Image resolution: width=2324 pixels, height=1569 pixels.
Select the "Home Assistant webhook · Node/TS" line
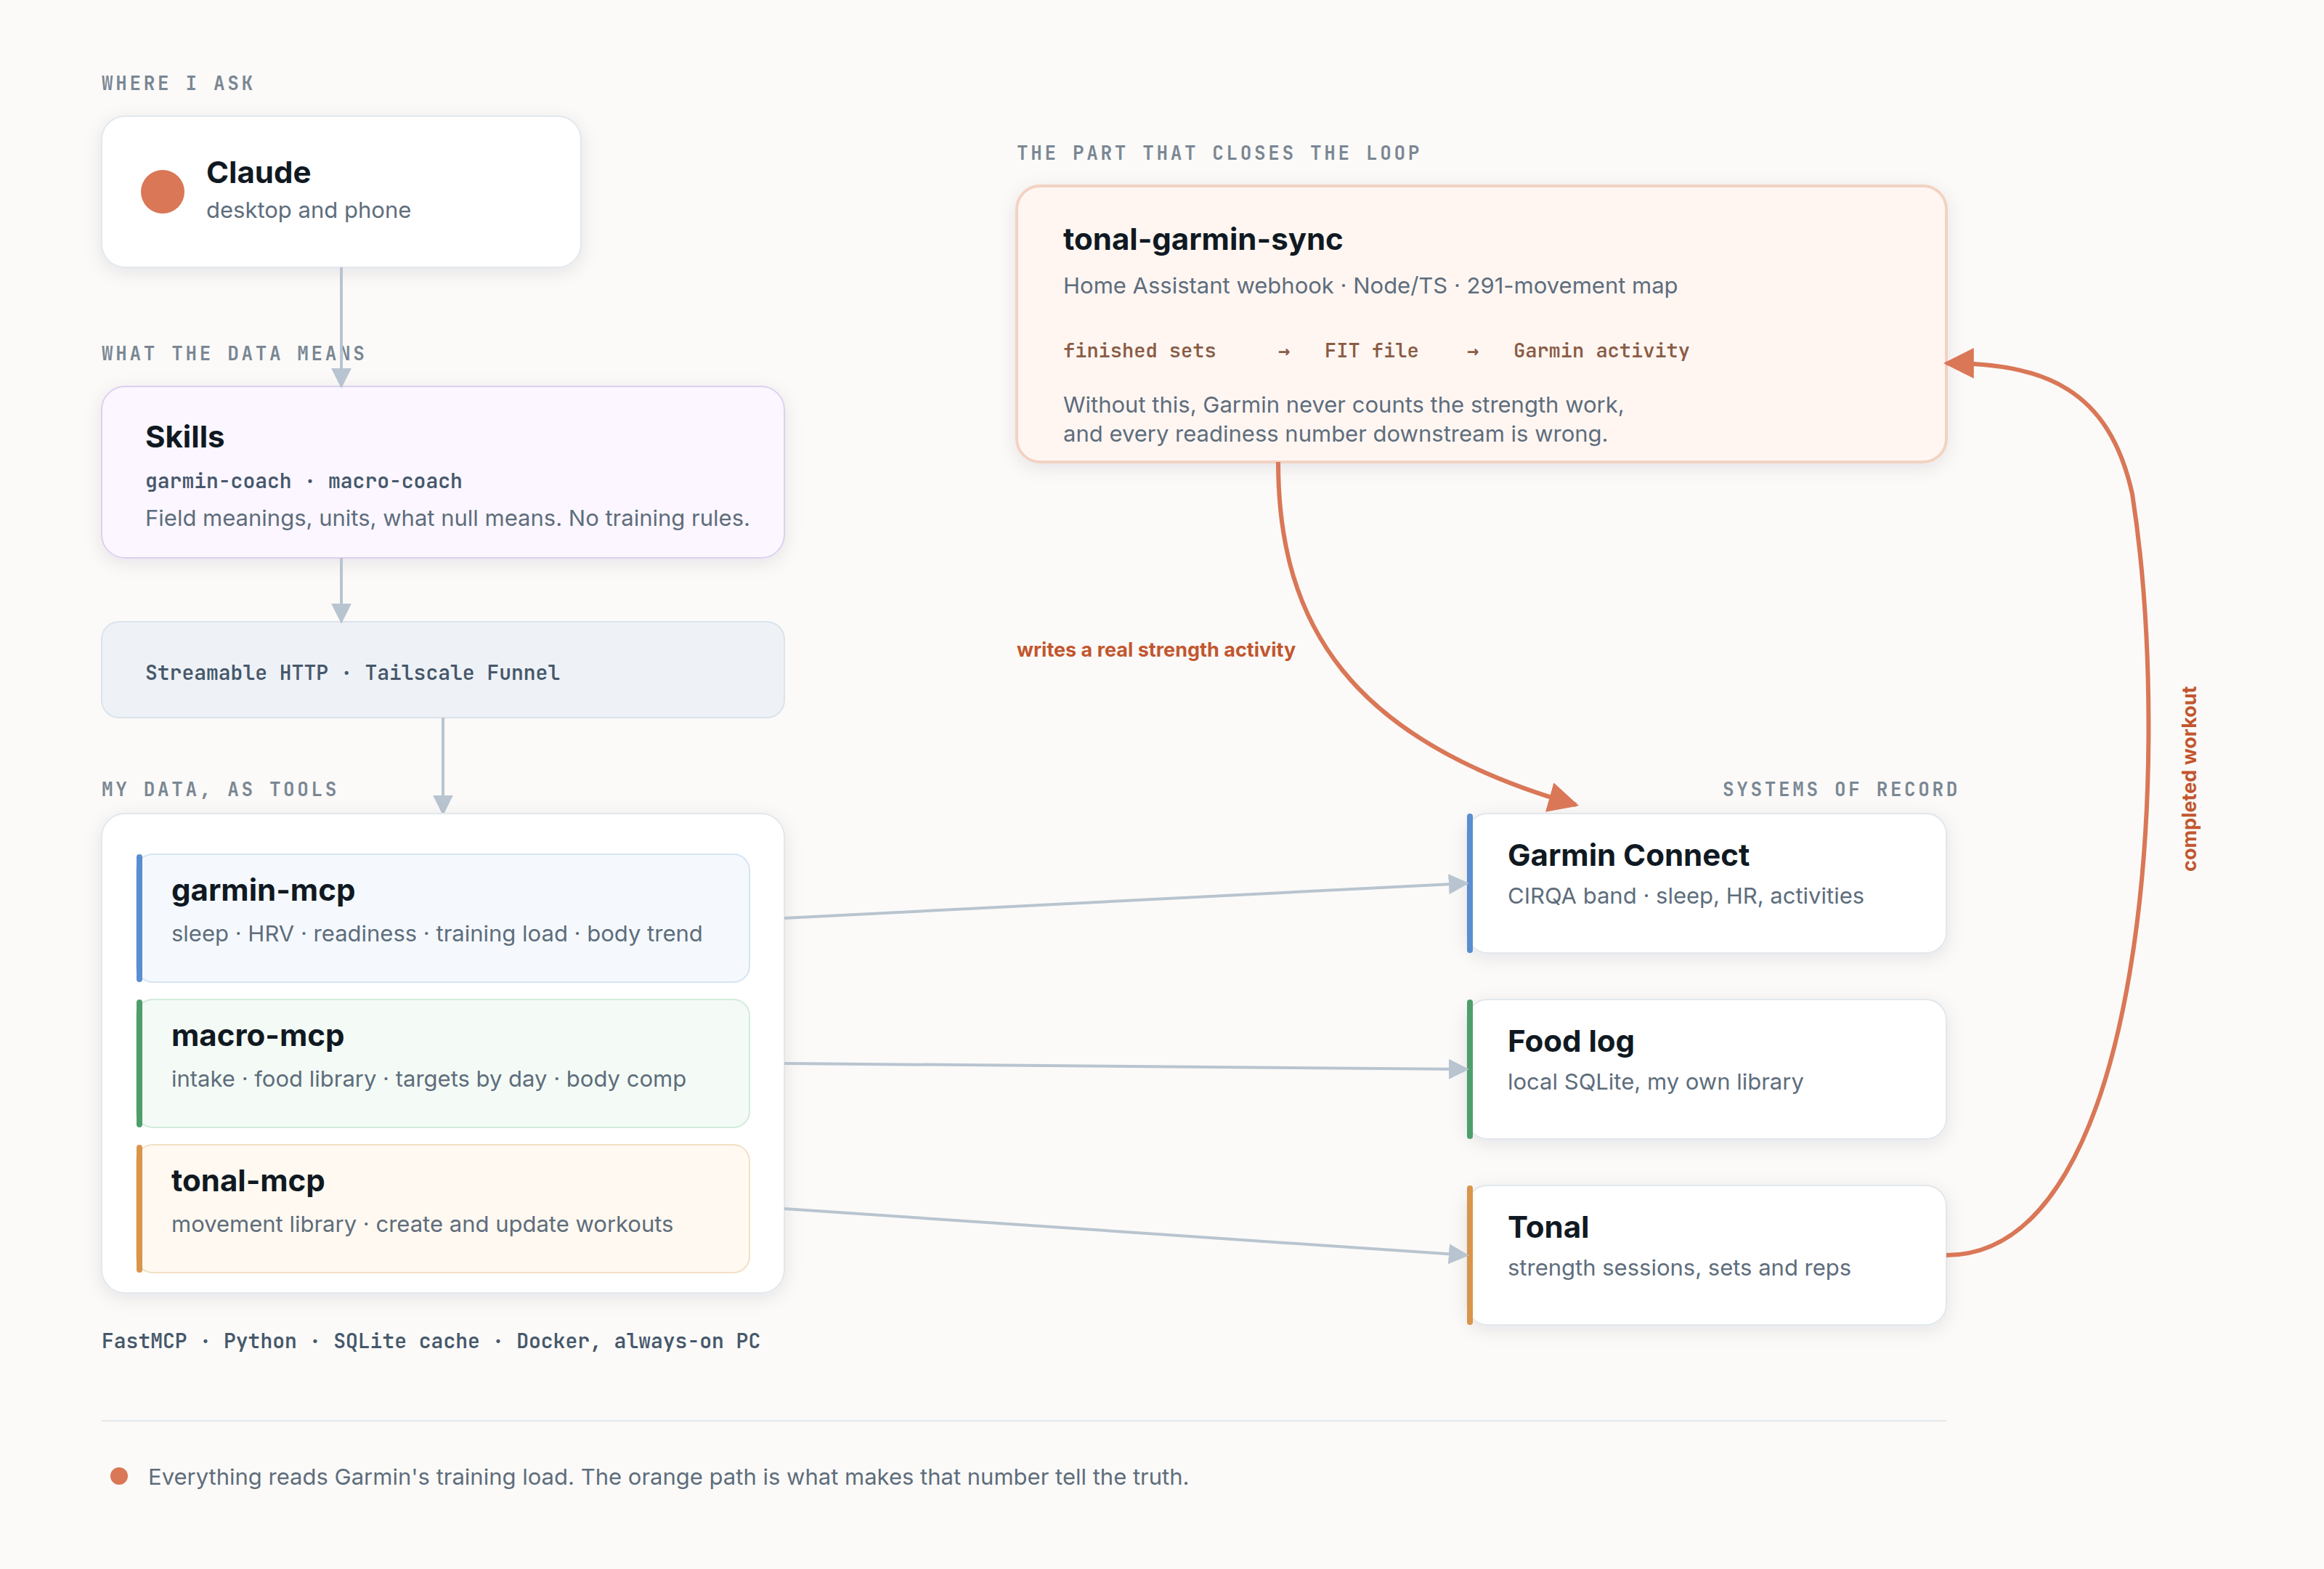coord(1370,286)
